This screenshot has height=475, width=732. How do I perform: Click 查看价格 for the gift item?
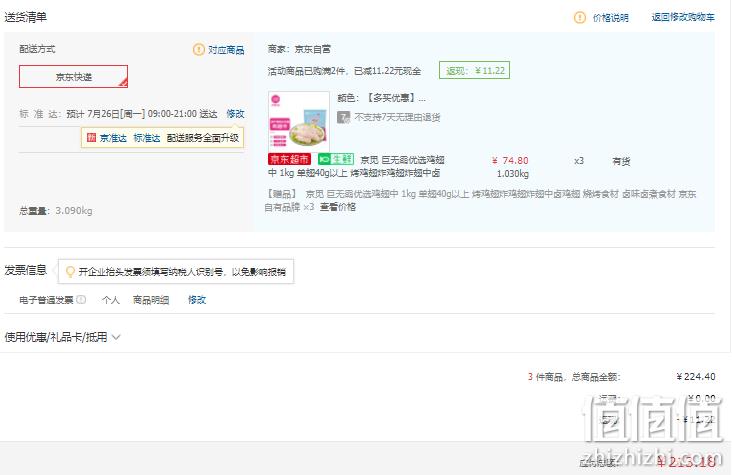(338, 207)
